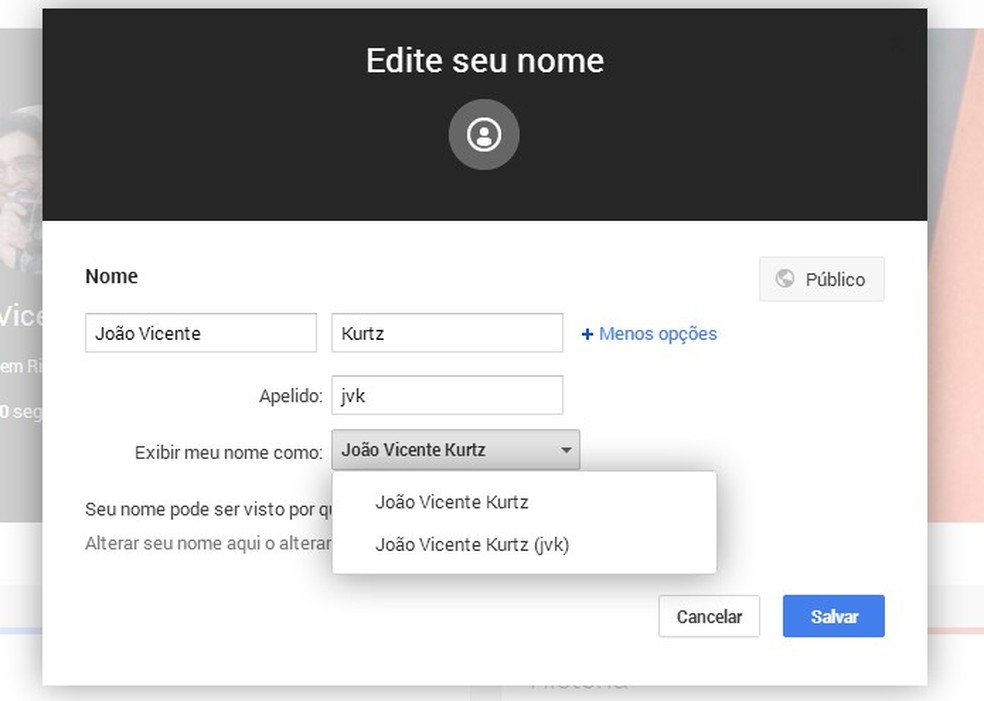Select João Vicente Kurtz (jvk) from the dropdown
This screenshot has width=984, height=701.
click(x=472, y=545)
